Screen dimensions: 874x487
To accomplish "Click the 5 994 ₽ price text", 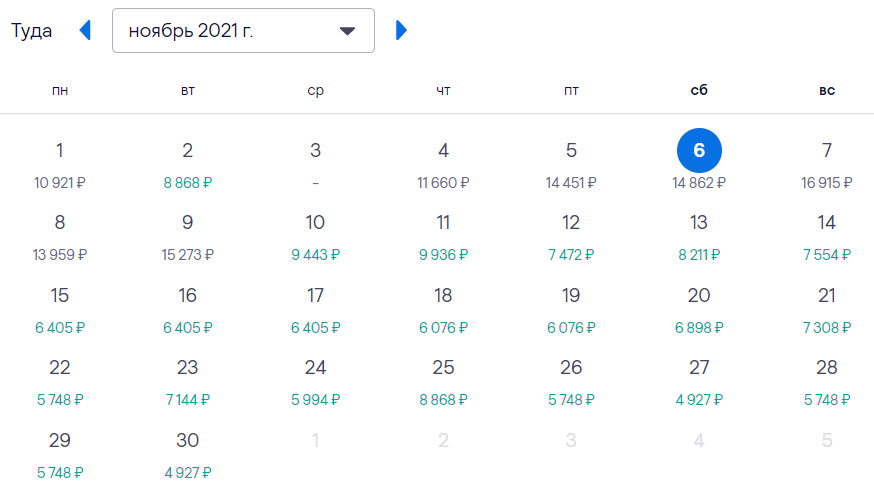I will [x=315, y=400].
